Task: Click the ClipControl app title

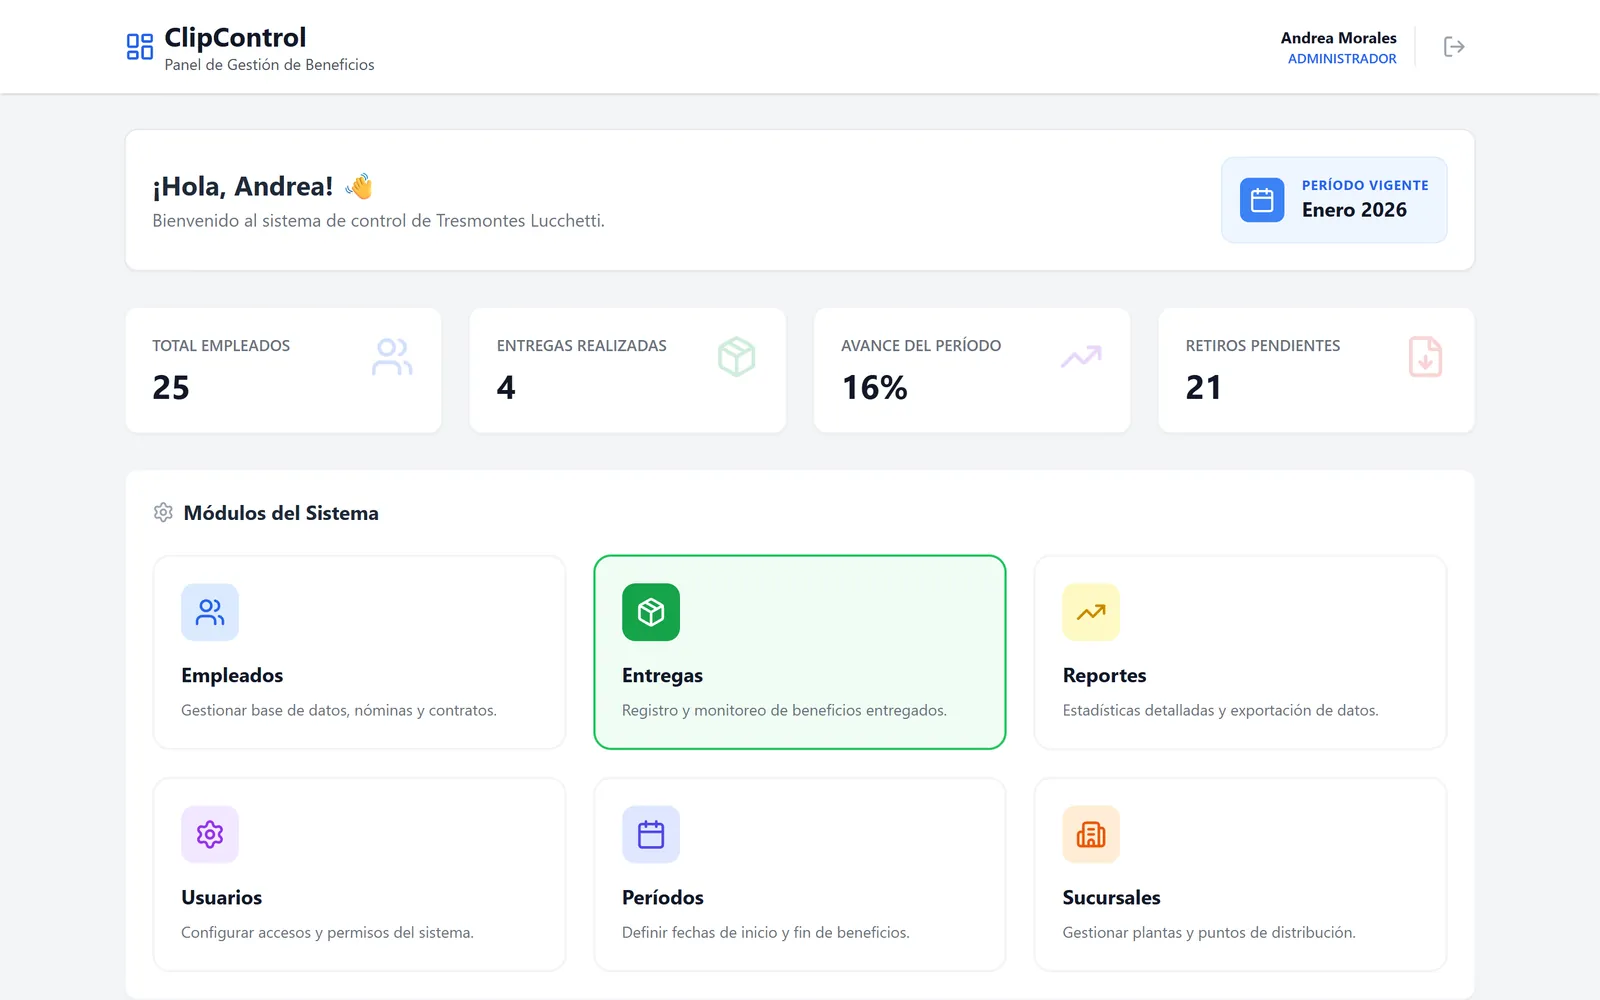Action: [235, 37]
